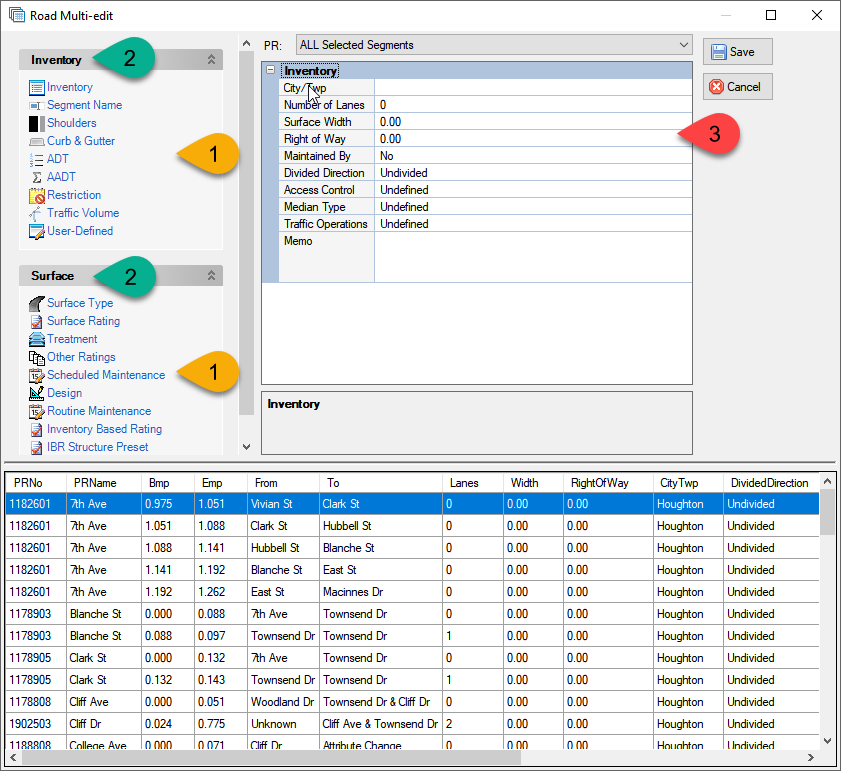Click the Scheduled Maintenance calendar icon
Screen dimensions: 841x771
click(x=36, y=376)
